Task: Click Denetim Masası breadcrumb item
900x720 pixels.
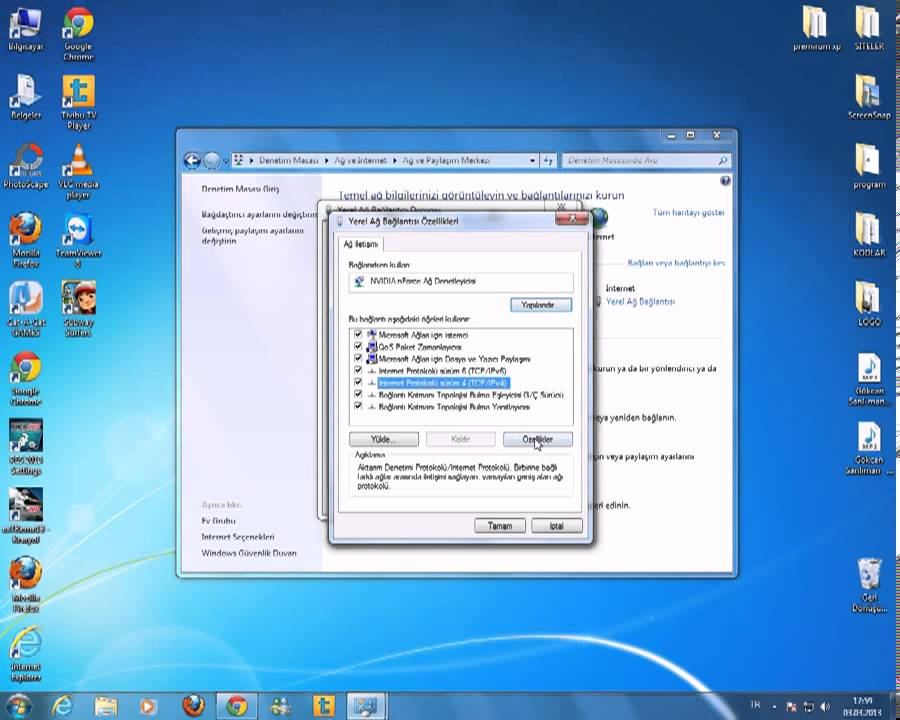Action: [x=288, y=160]
